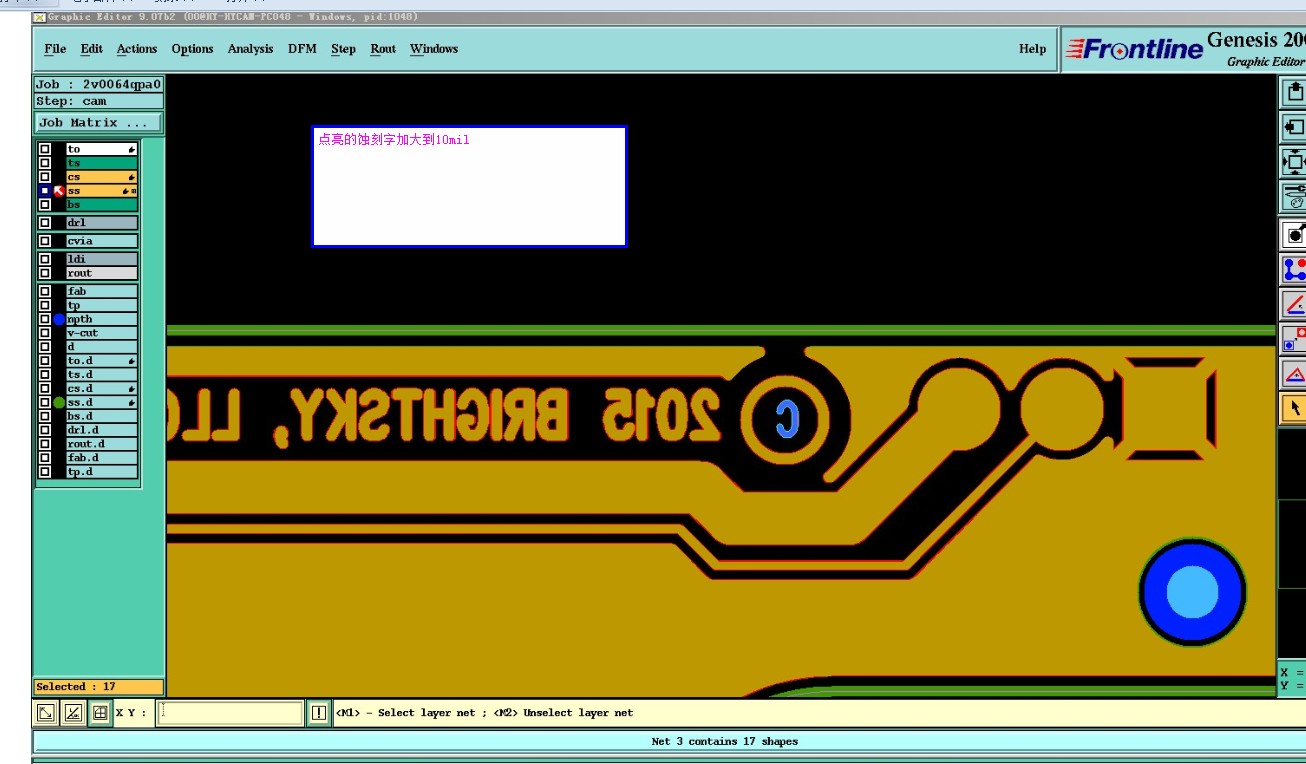1306x764 pixels.
Task: Click the exclamation mark execute button
Action: 318,713
